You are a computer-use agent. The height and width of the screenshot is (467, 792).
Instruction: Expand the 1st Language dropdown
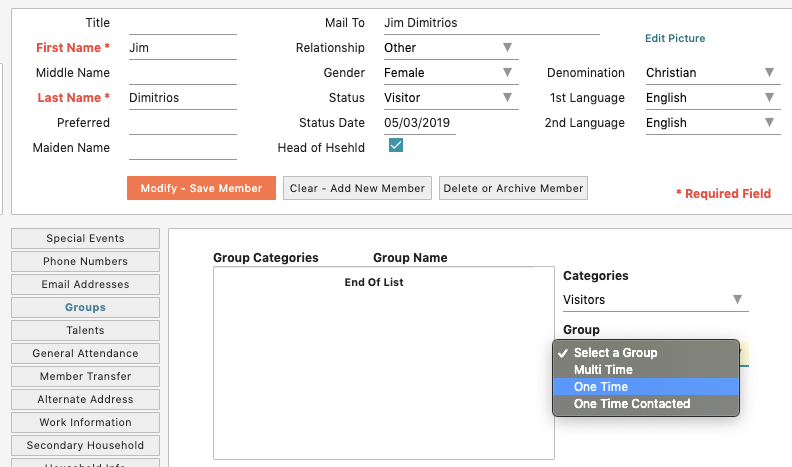tap(713, 97)
